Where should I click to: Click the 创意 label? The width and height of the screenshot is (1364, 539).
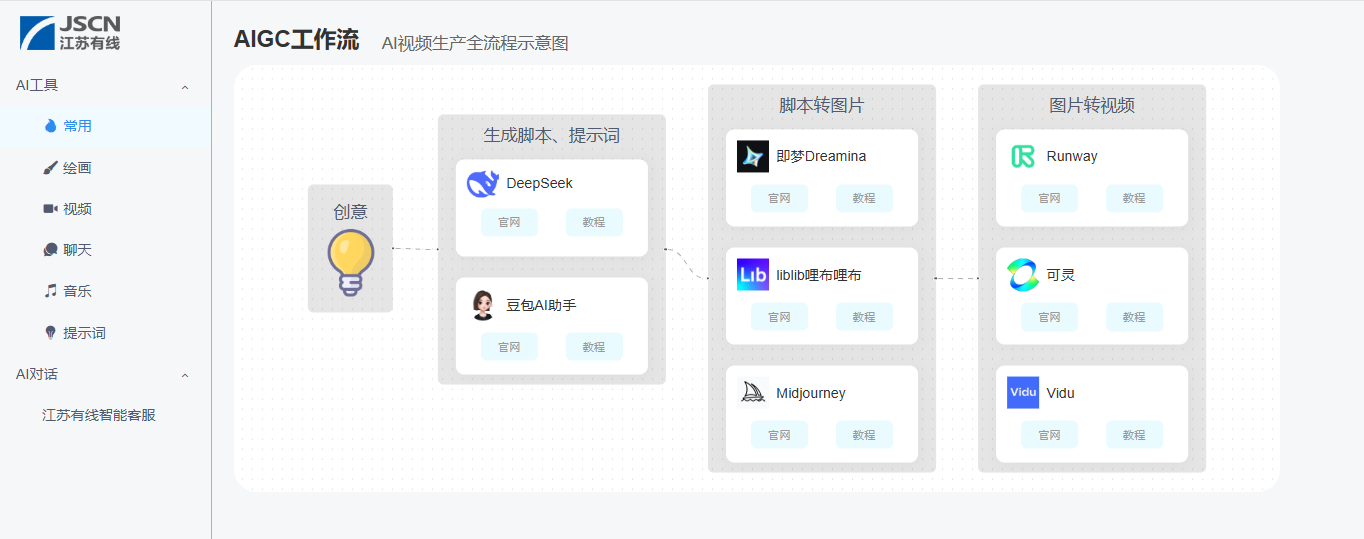point(350,212)
